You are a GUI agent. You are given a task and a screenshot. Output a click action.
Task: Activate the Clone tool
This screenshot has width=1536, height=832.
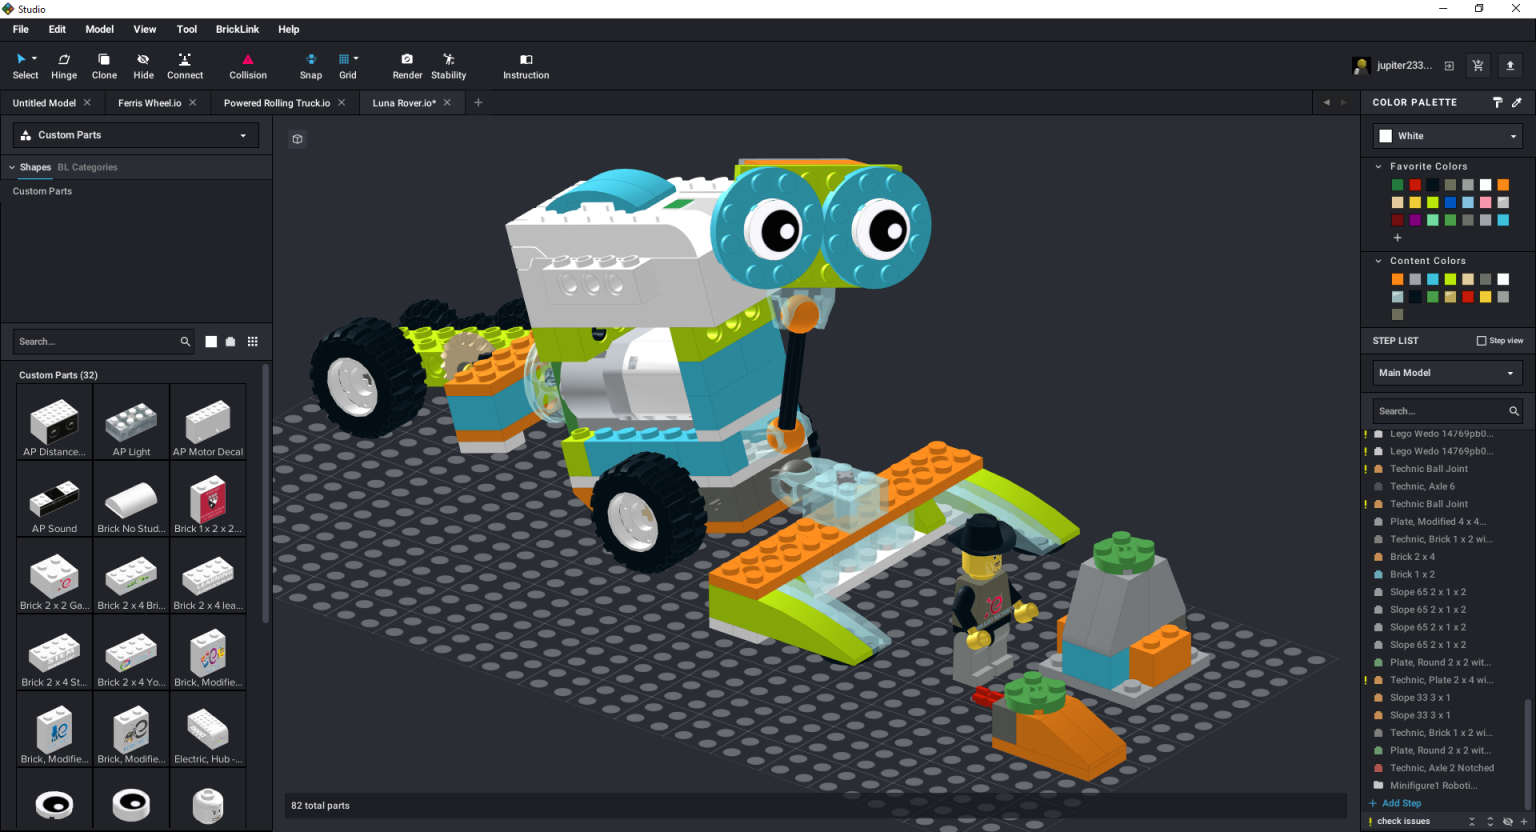click(x=104, y=66)
